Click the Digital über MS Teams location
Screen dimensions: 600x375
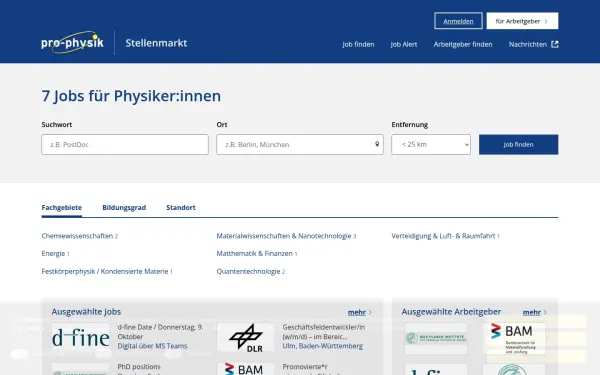(152, 346)
